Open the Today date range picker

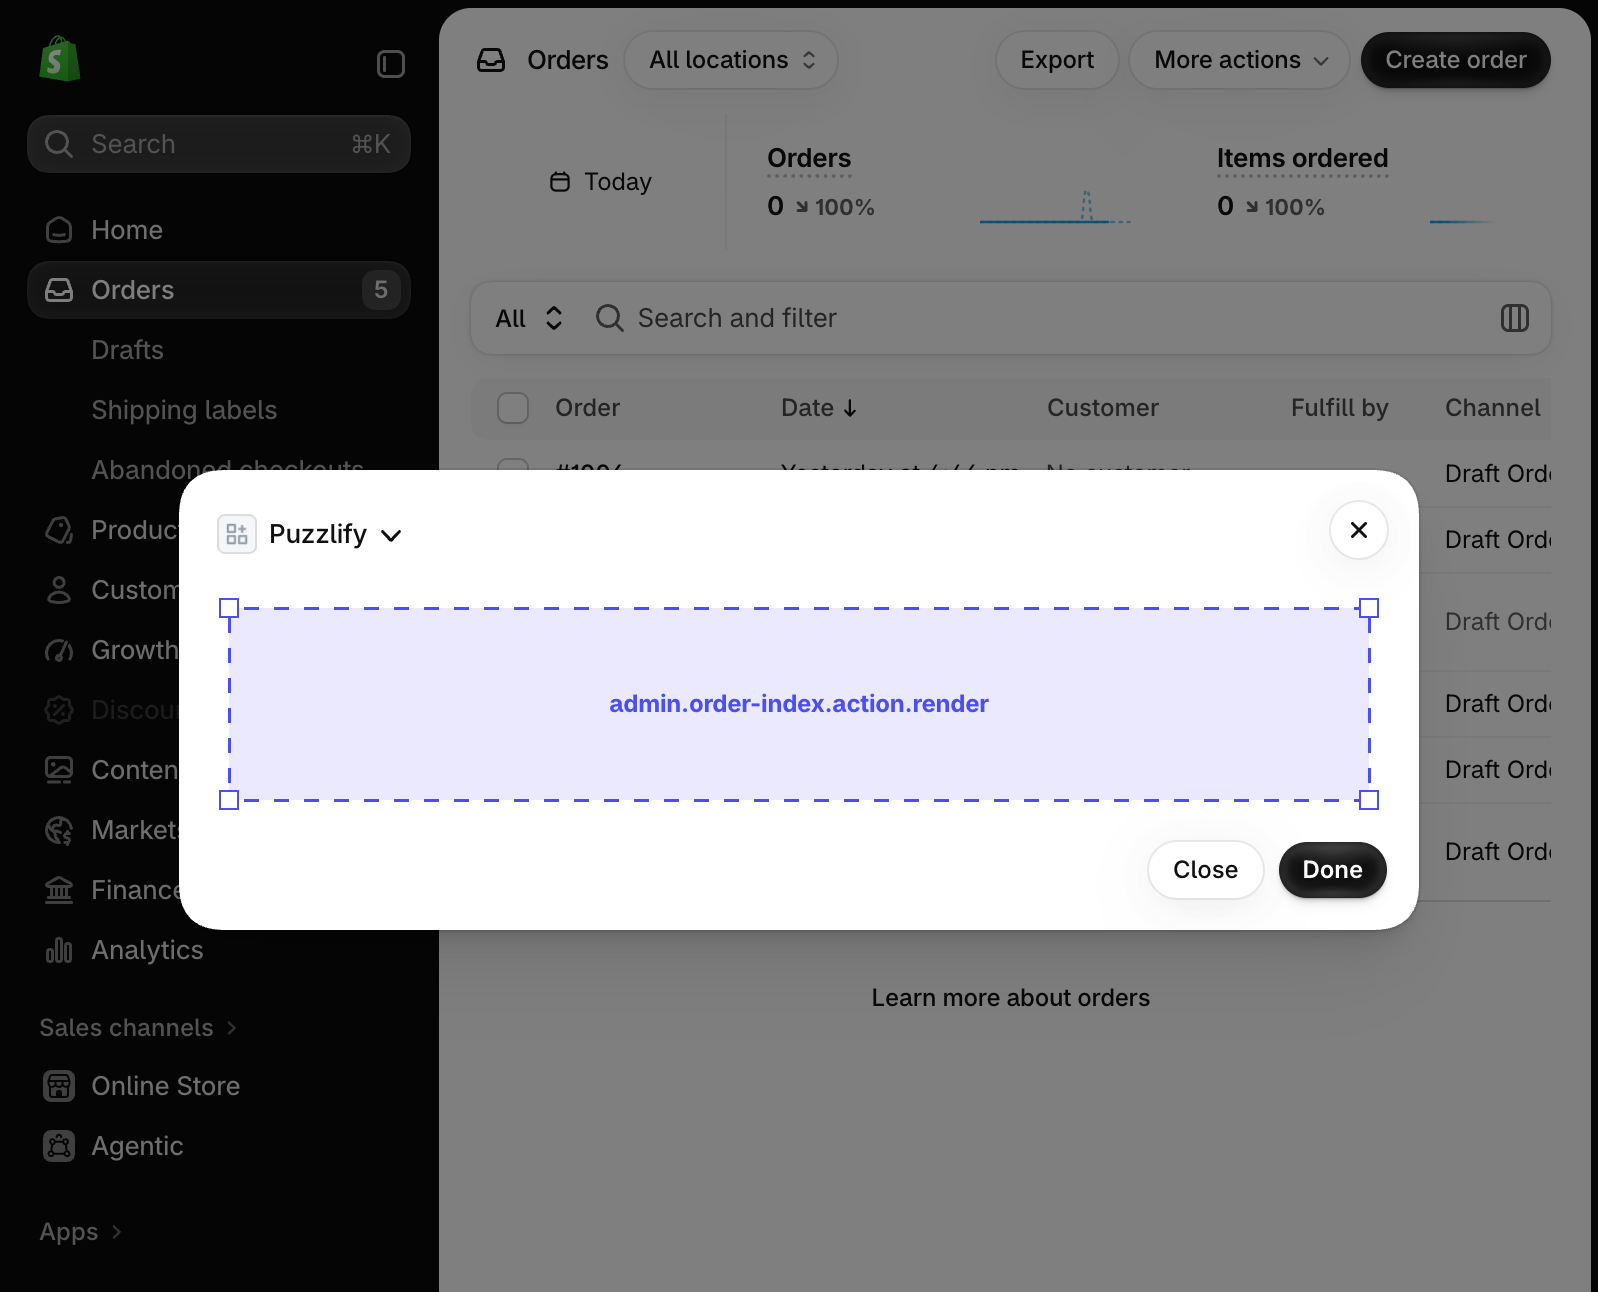click(601, 182)
